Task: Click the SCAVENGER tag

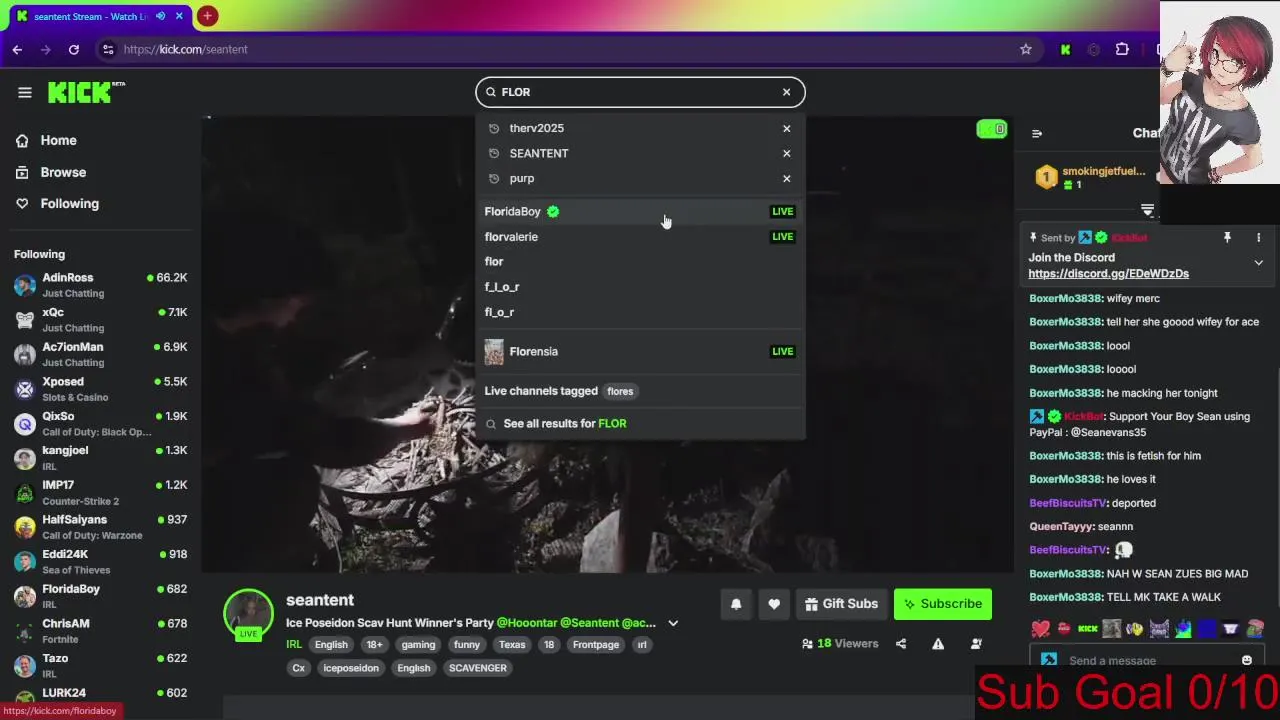Action: coord(478,668)
